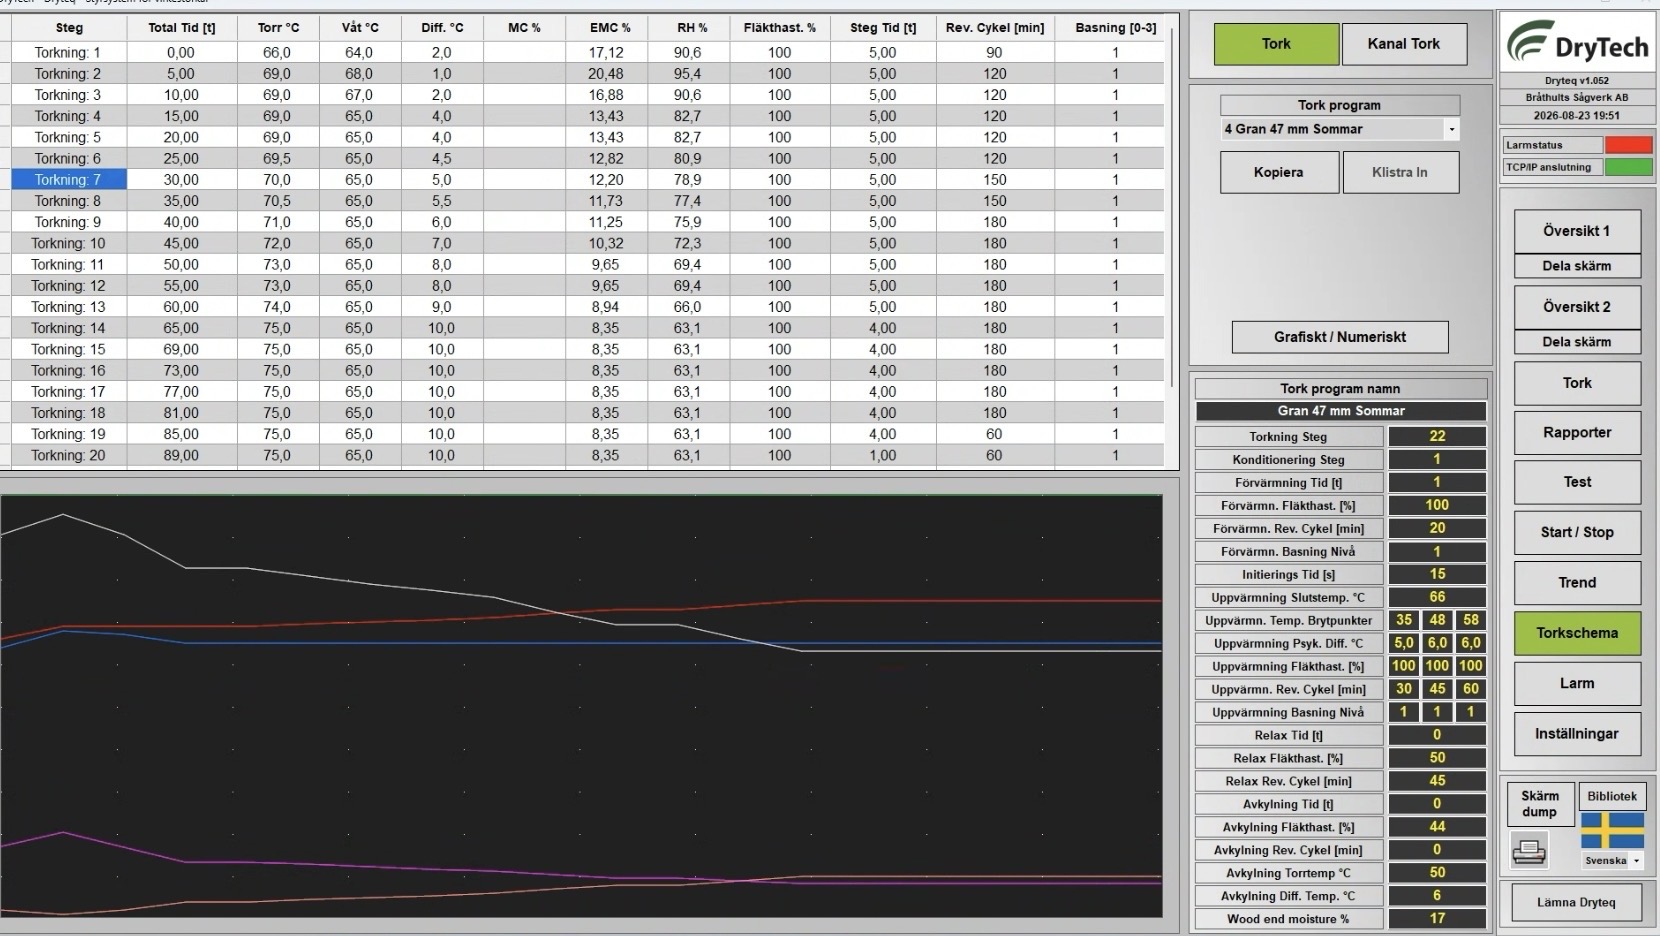The height and width of the screenshot is (936, 1660).
Task: Open the Trend page
Action: pyautogui.click(x=1577, y=583)
